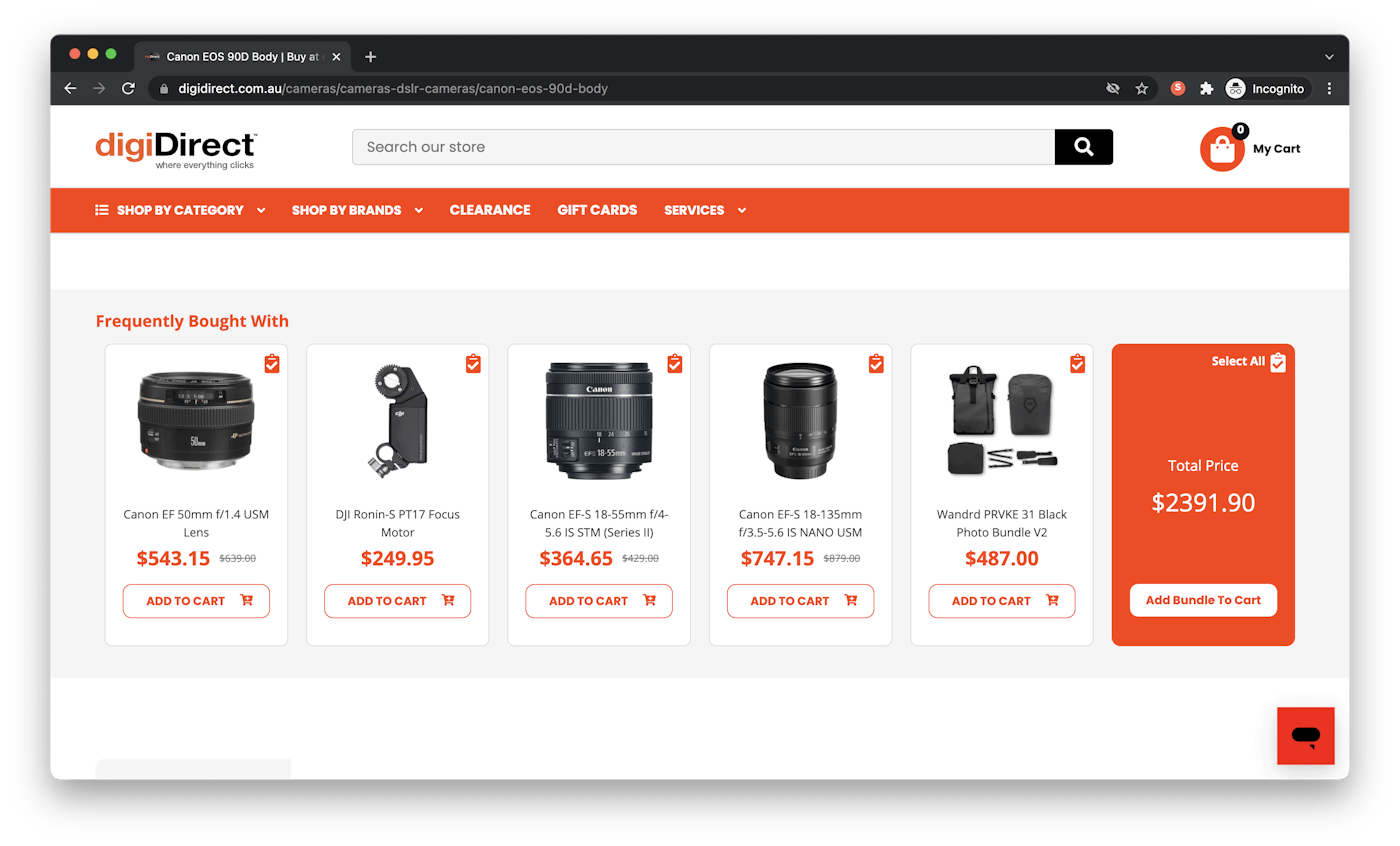Open the Shop By Category menu
The width and height of the screenshot is (1400, 846).
coord(180,210)
